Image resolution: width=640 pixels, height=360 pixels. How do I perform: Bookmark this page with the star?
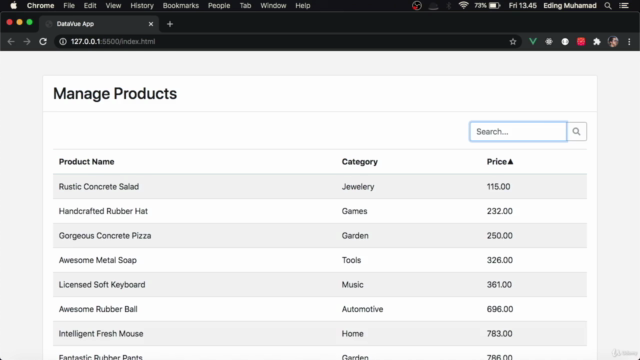(513, 42)
